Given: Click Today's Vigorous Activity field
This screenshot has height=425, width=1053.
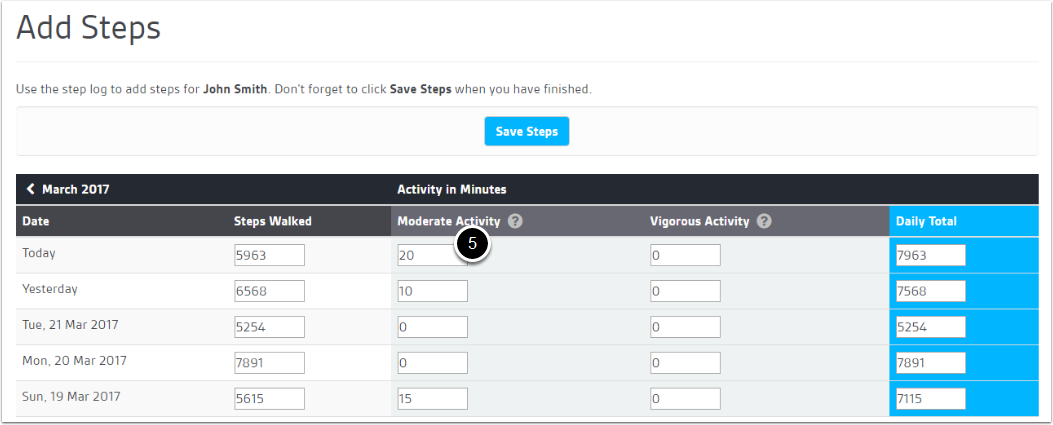Looking at the screenshot, I should (x=685, y=255).
